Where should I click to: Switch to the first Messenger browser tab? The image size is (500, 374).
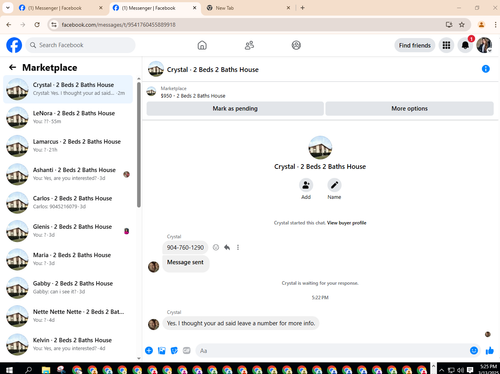pyautogui.click(x=61, y=8)
